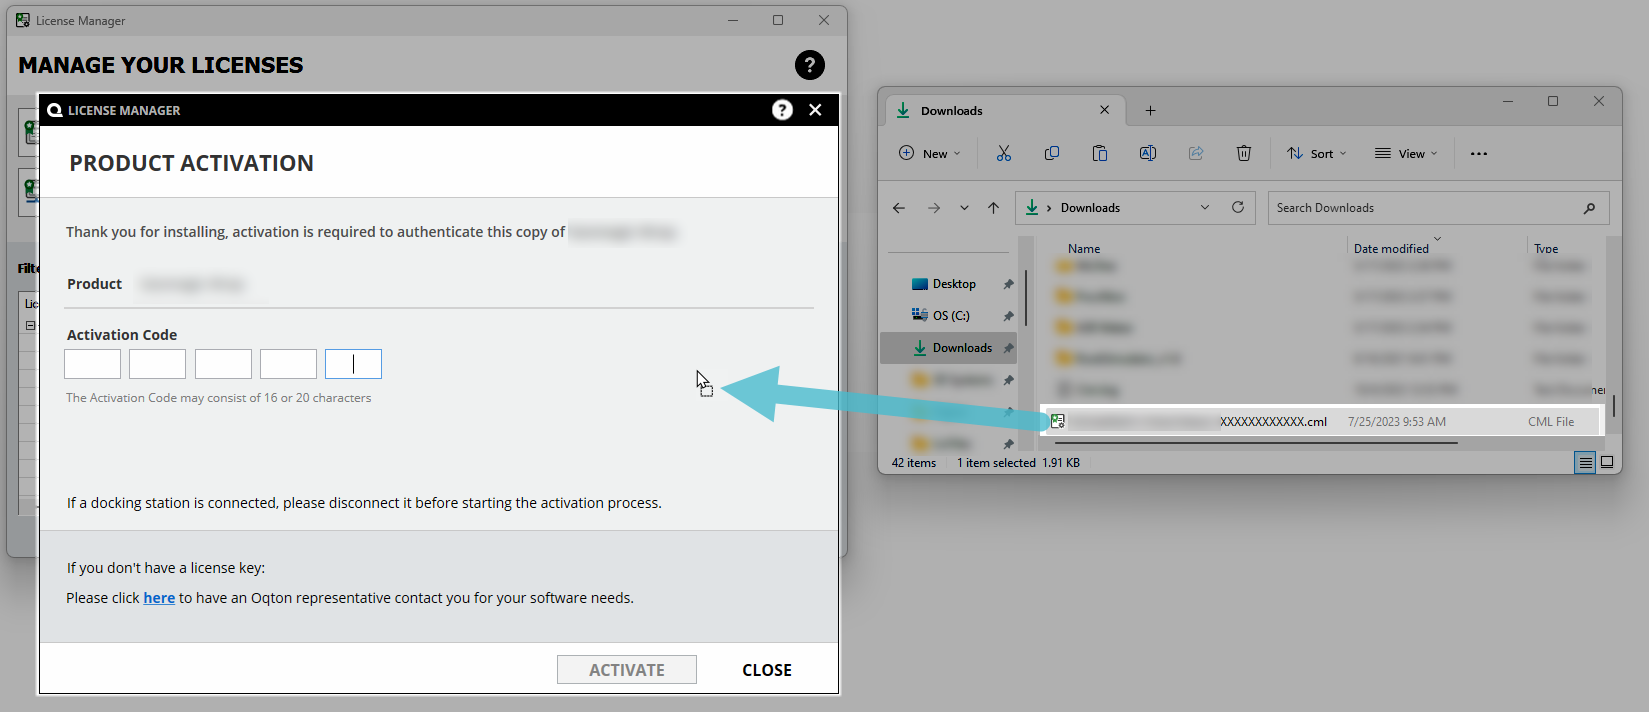Click the Delete trash icon in Explorer toolbar
The height and width of the screenshot is (712, 1649).
tap(1243, 153)
